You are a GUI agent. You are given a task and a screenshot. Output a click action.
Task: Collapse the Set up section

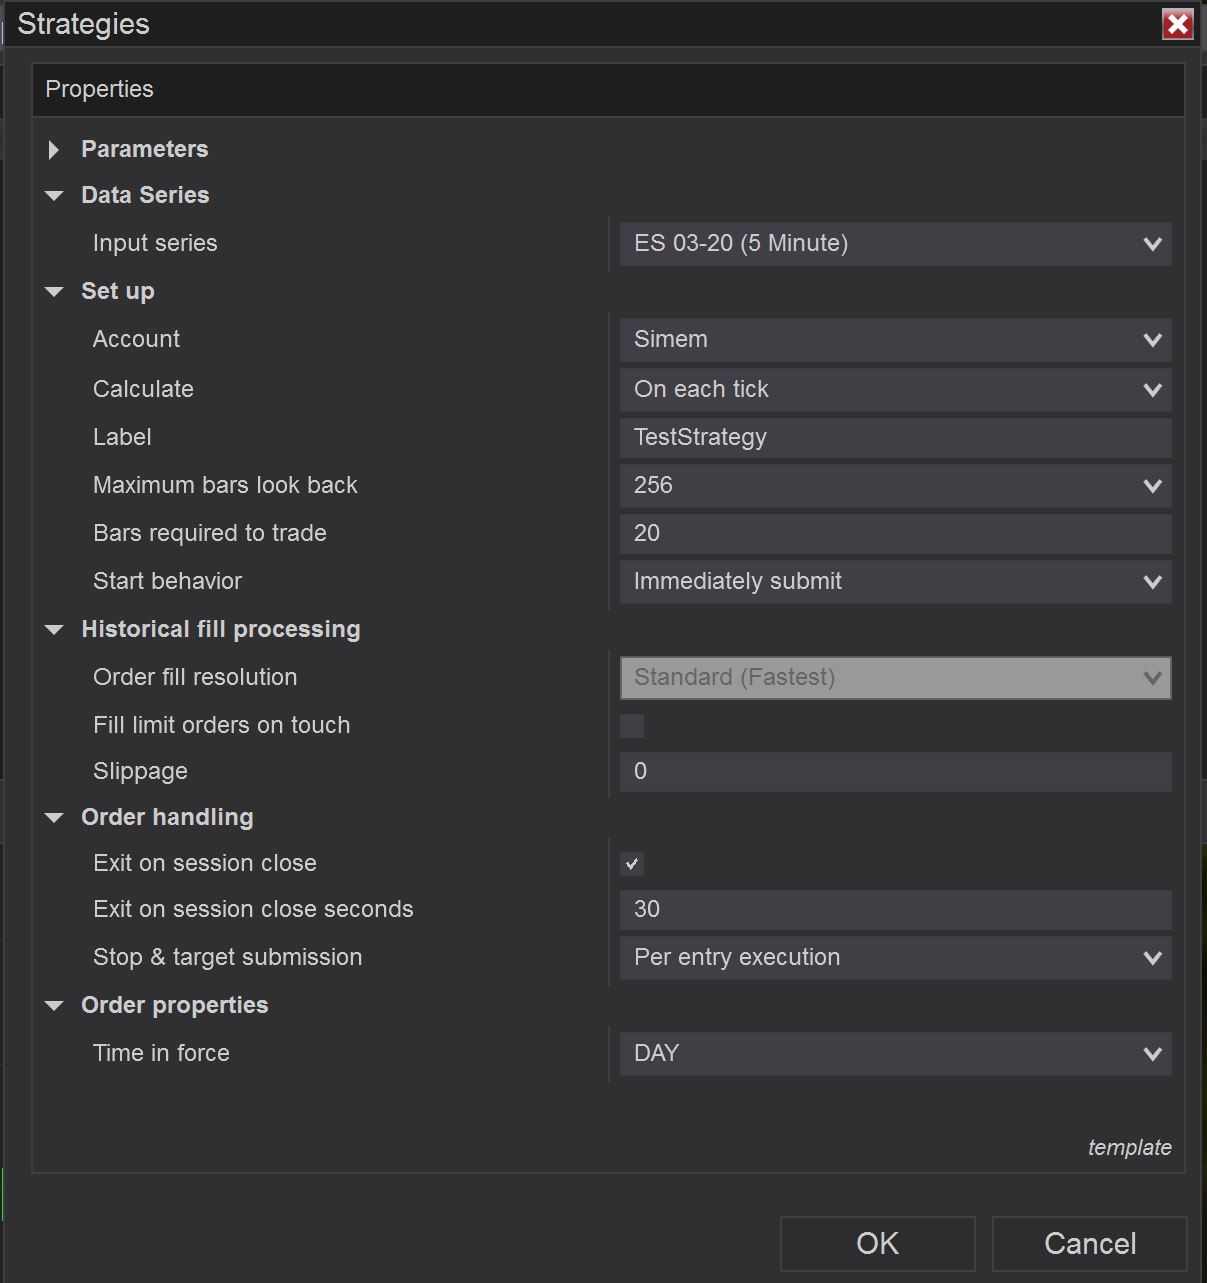click(x=54, y=292)
